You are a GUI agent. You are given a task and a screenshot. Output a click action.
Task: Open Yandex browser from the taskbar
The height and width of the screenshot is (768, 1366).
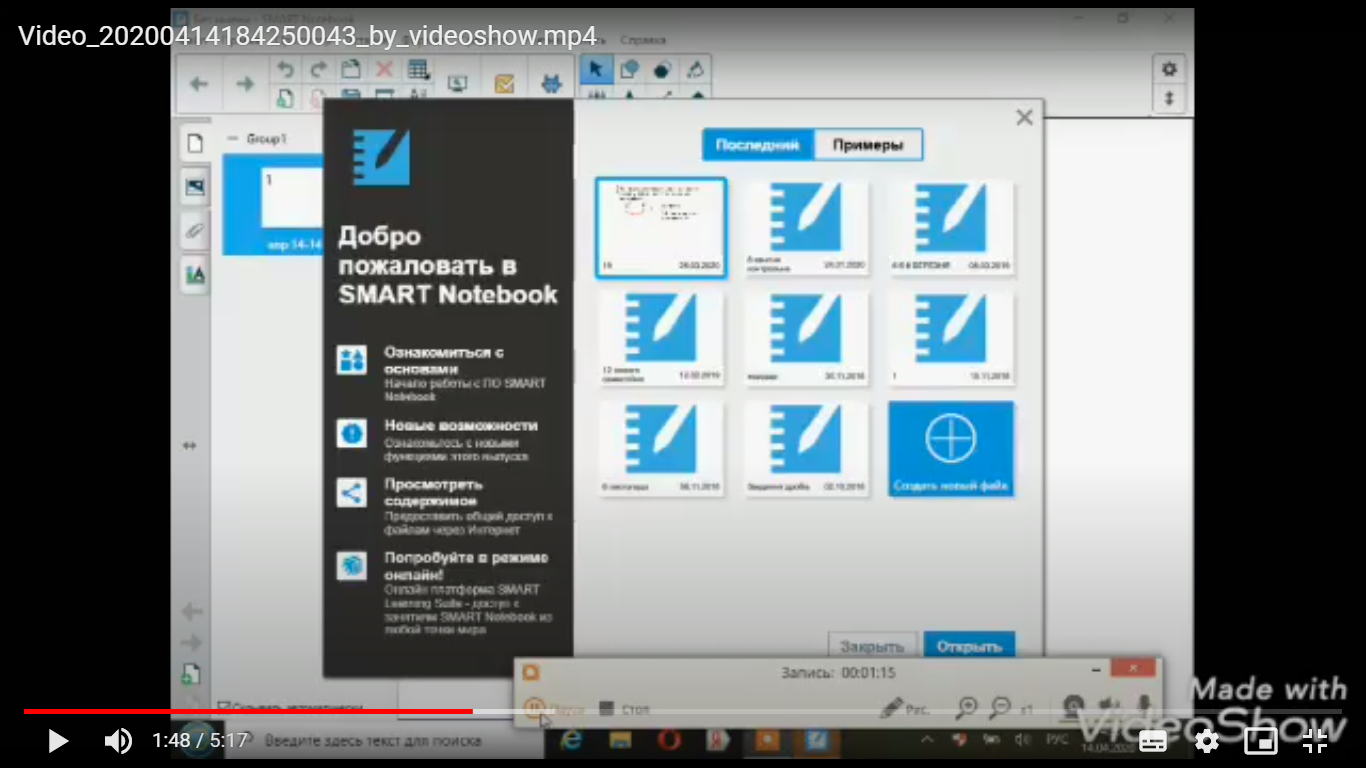coord(718,741)
